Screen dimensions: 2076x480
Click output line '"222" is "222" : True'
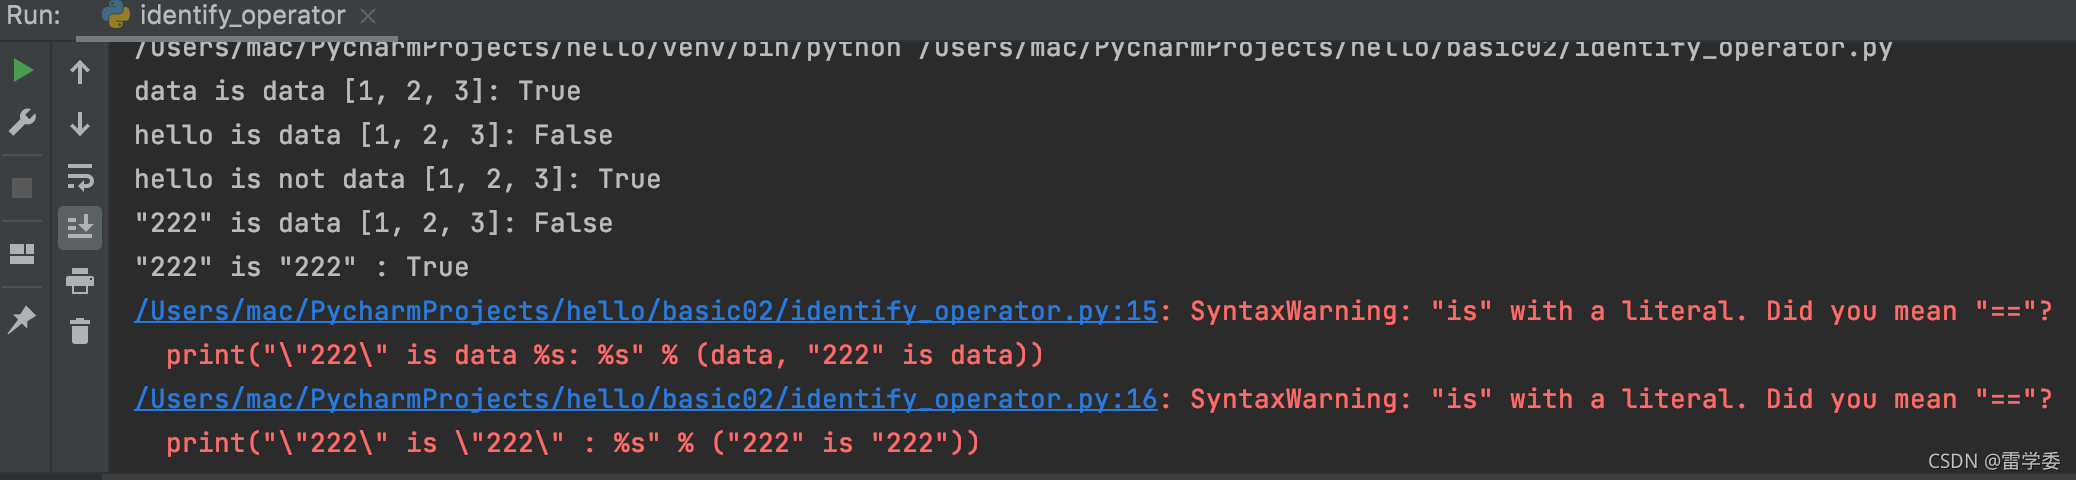coord(301,267)
